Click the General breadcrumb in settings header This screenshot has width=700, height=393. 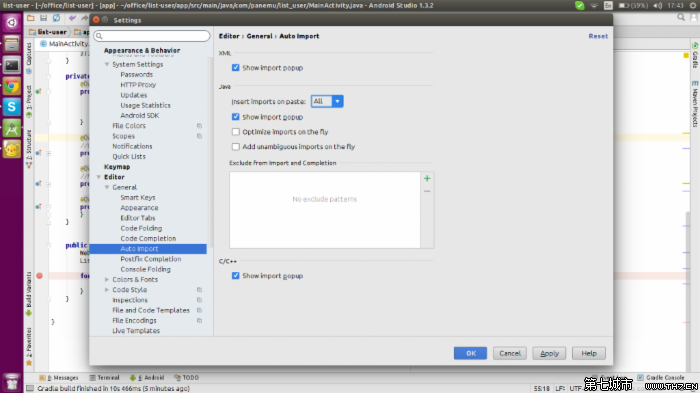pyautogui.click(x=259, y=36)
